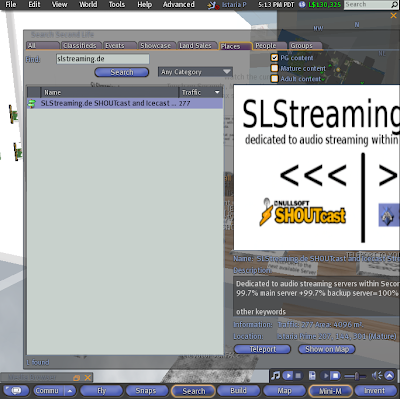The height and width of the screenshot is (399, 400).
Task: Click the music note icon
Action: click(x=276, y=376)
